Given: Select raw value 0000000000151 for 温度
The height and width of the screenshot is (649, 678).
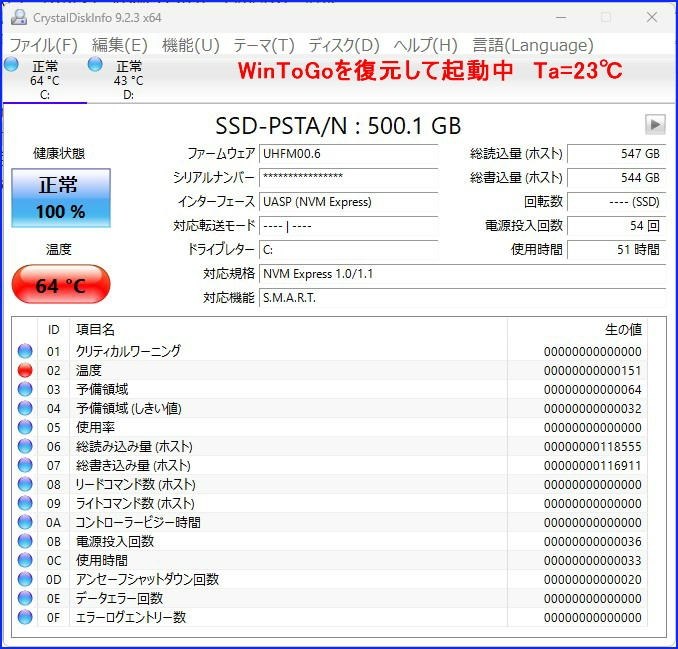Looking at the screenshot, I should pos(592,371).
